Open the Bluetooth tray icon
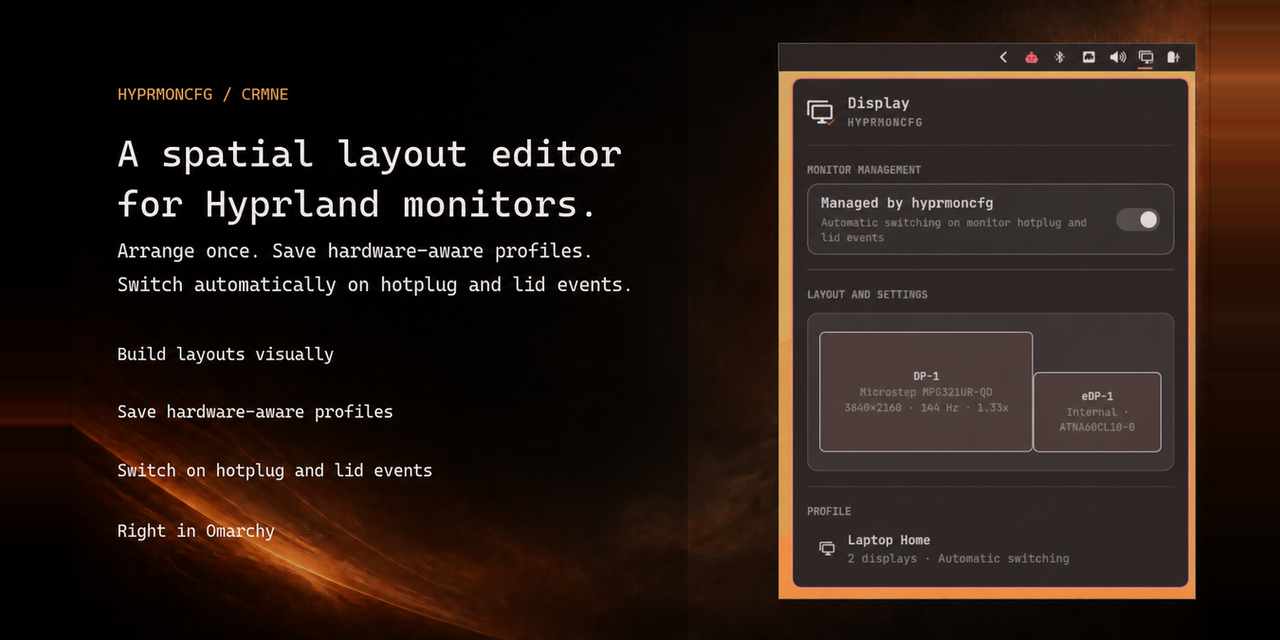The width and height of the screenshot is (1280, 640). [x=1060, y=57]
